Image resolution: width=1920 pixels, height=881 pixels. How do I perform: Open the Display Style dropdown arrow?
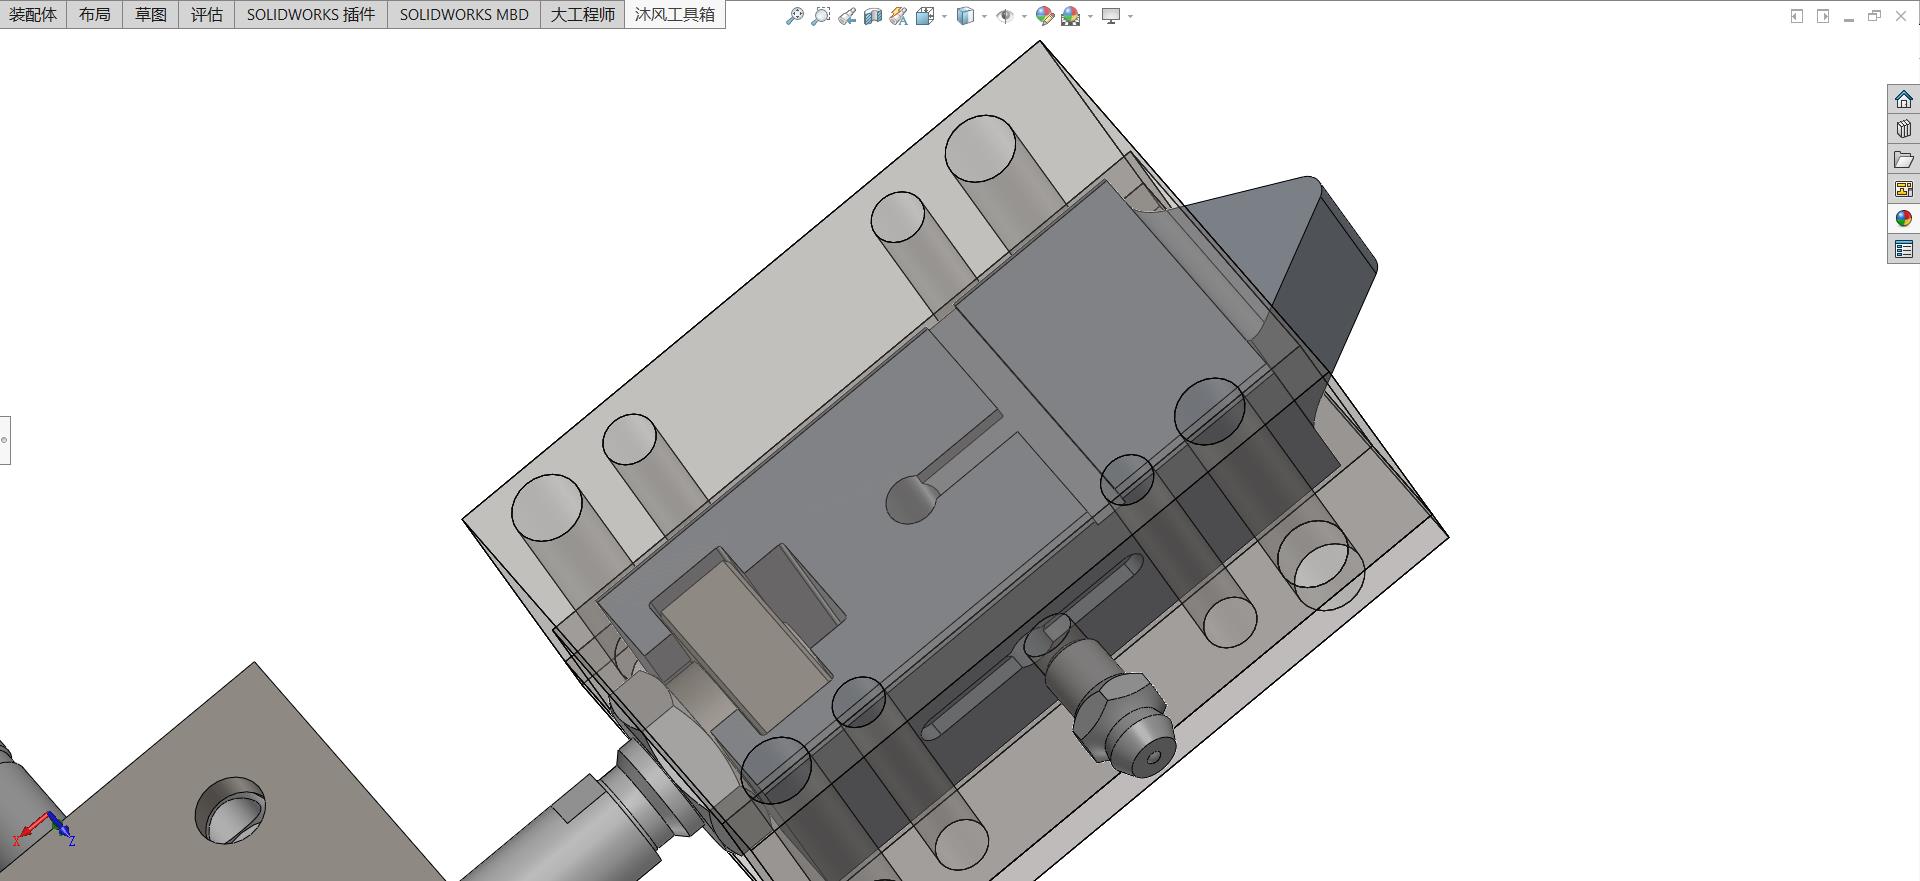tap(984, 17)
